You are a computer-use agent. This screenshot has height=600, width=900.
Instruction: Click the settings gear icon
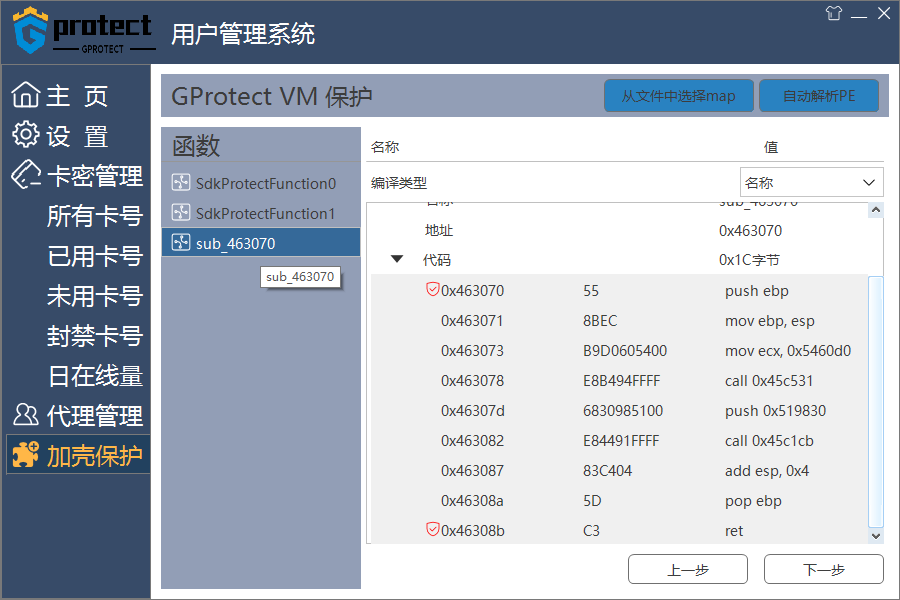[x=26, y=135]
